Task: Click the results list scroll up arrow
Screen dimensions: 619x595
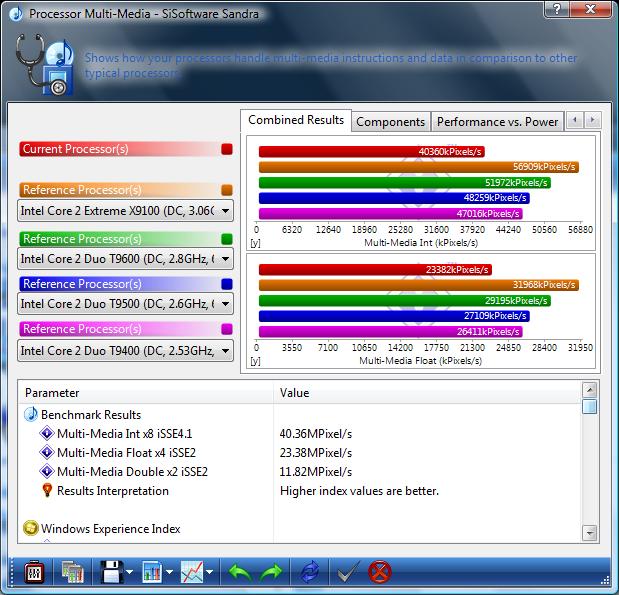Action: tap(590, 390)
